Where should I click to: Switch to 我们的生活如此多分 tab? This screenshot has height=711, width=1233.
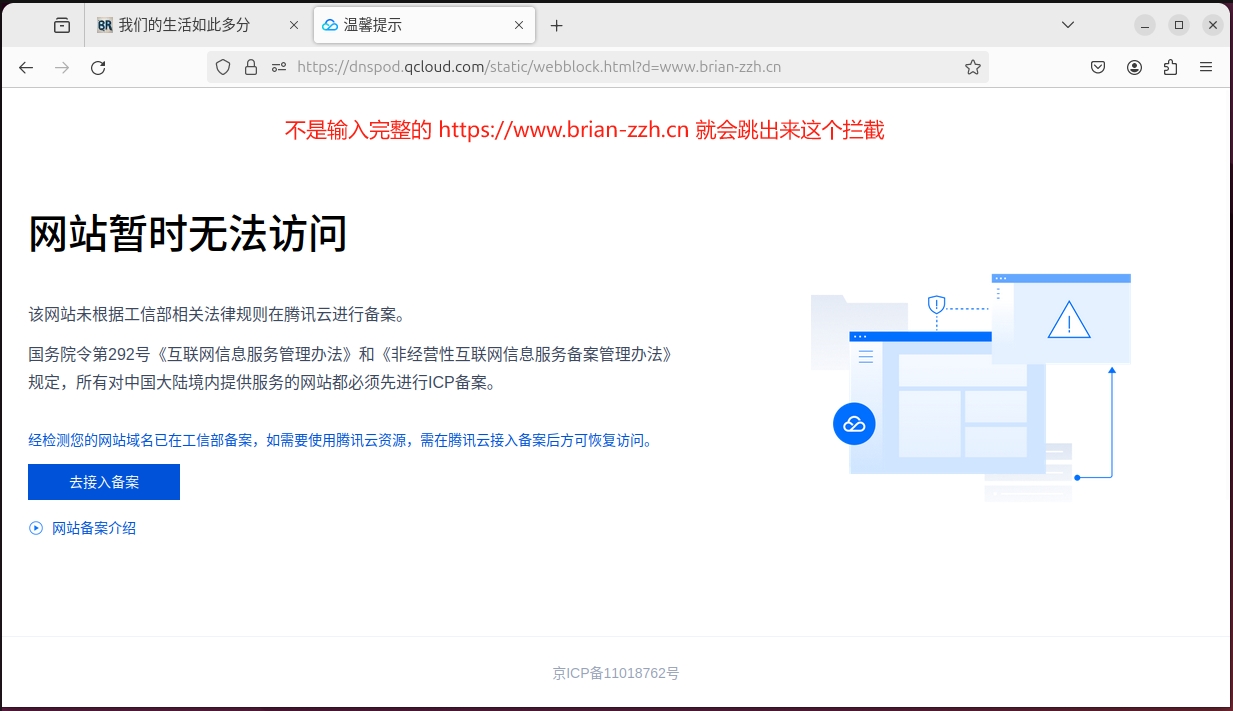tap(197, 25)
